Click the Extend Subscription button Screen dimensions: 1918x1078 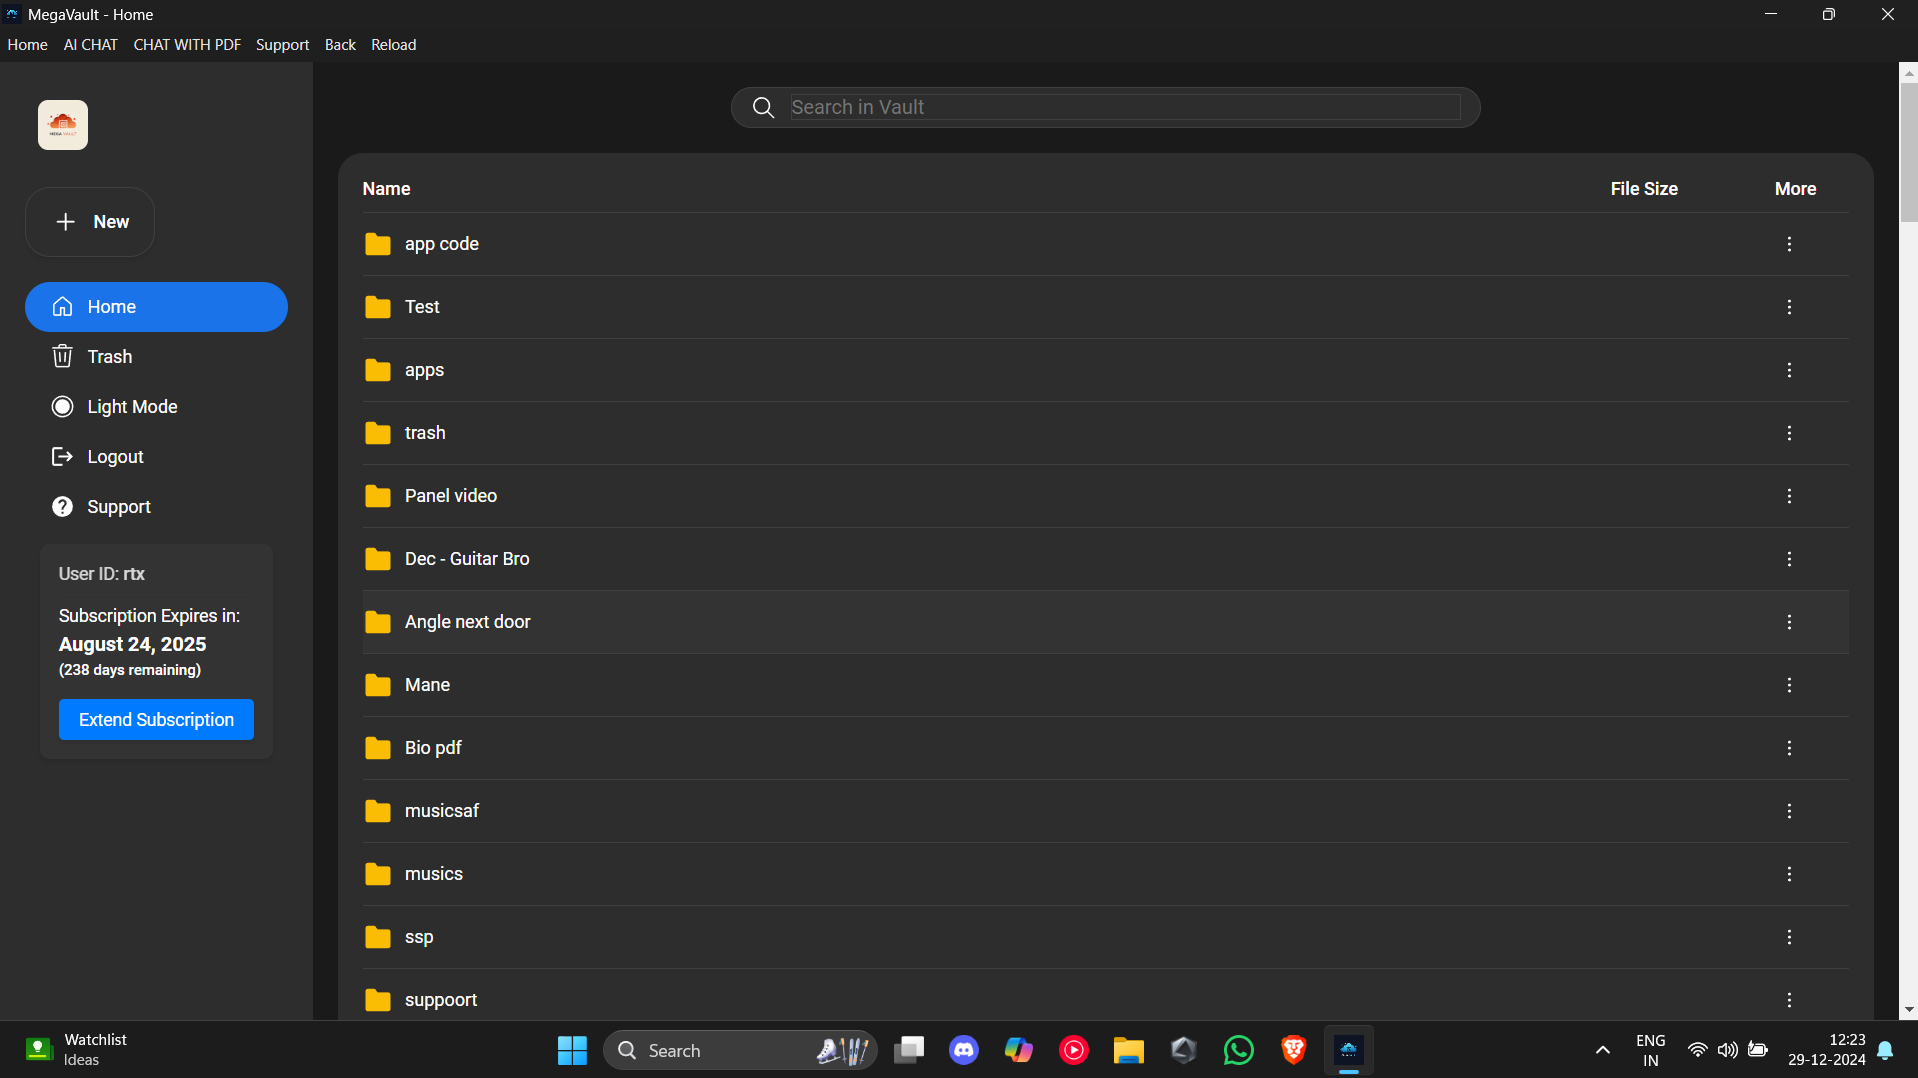(x=155, y=719)
